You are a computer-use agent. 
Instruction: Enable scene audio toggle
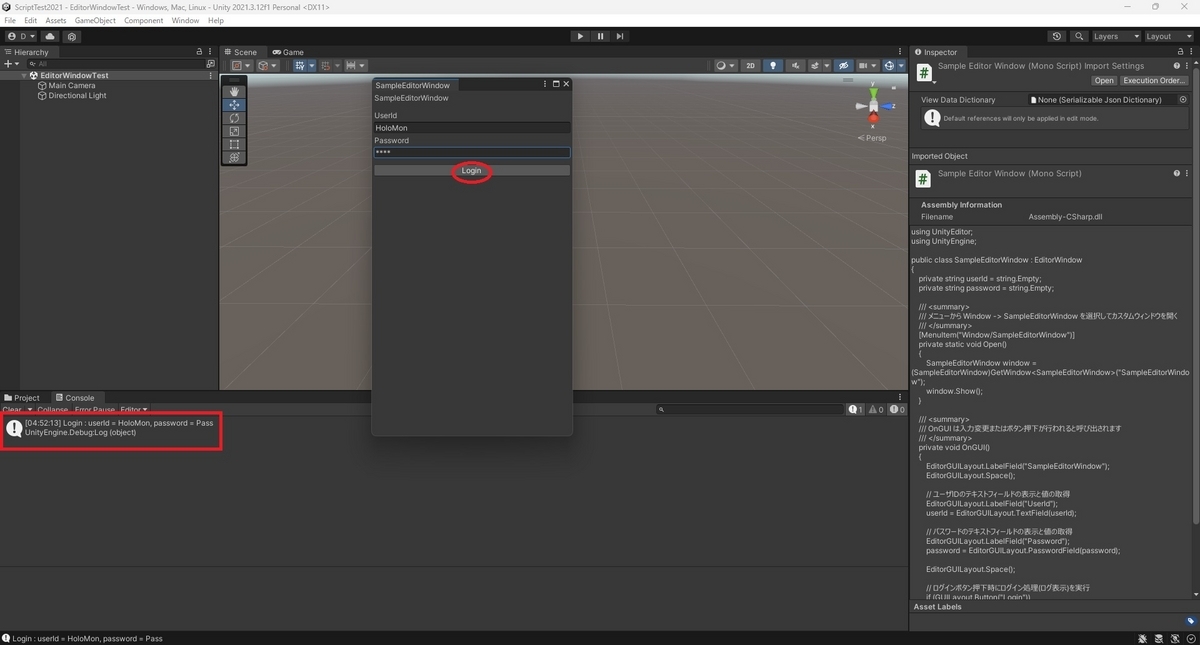pos(797,65)
